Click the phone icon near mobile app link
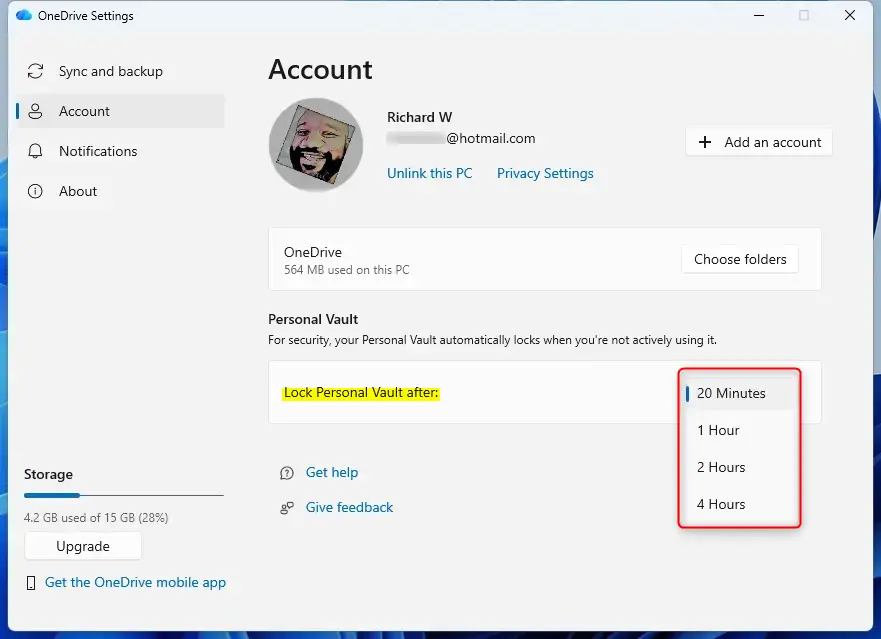The width and height of the screenshot is (881, 639). pyautogui.click(x=31, y=583)
